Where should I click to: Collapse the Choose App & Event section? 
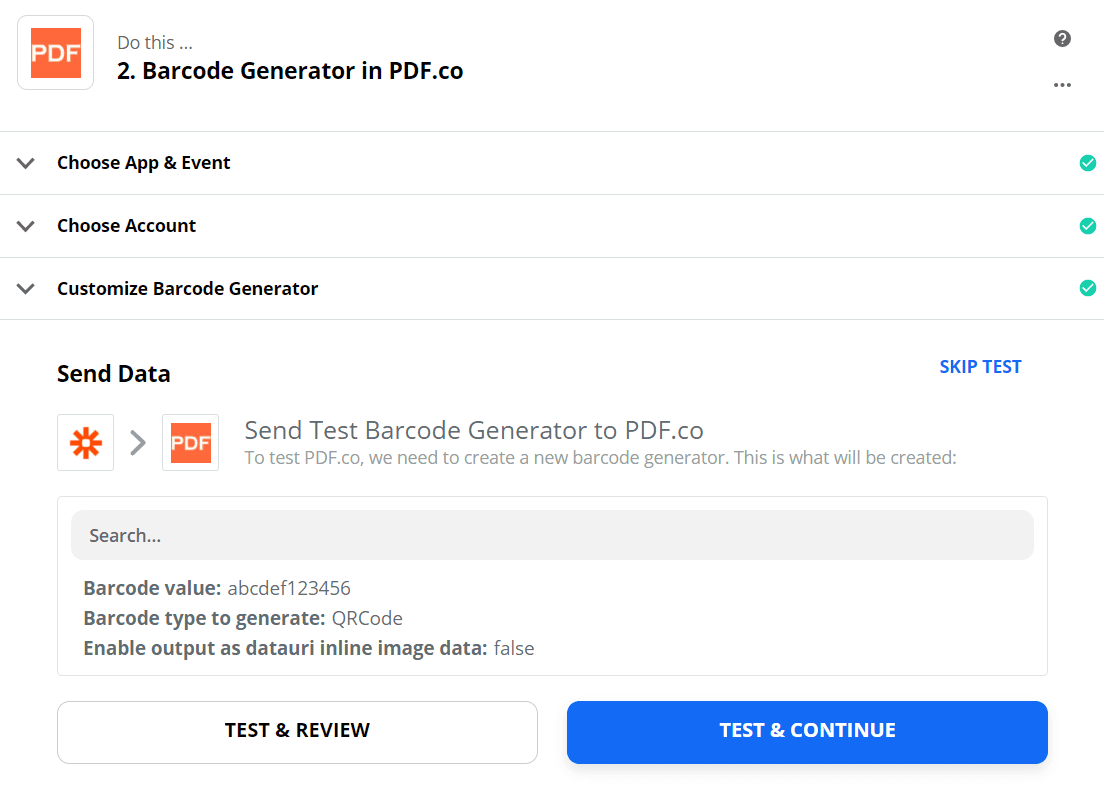[25, 162]
